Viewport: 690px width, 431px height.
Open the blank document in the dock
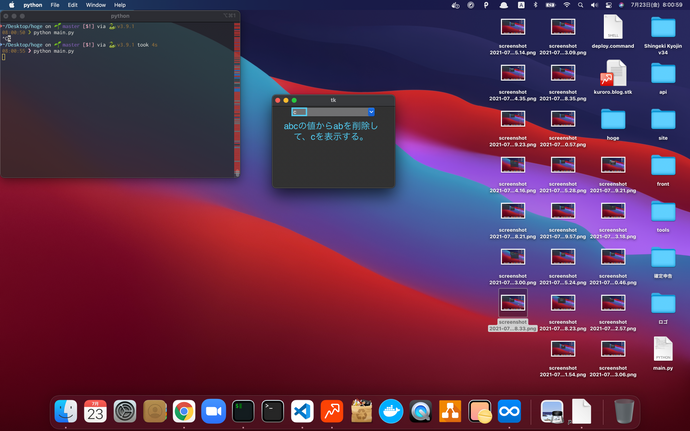click(581, 411)
